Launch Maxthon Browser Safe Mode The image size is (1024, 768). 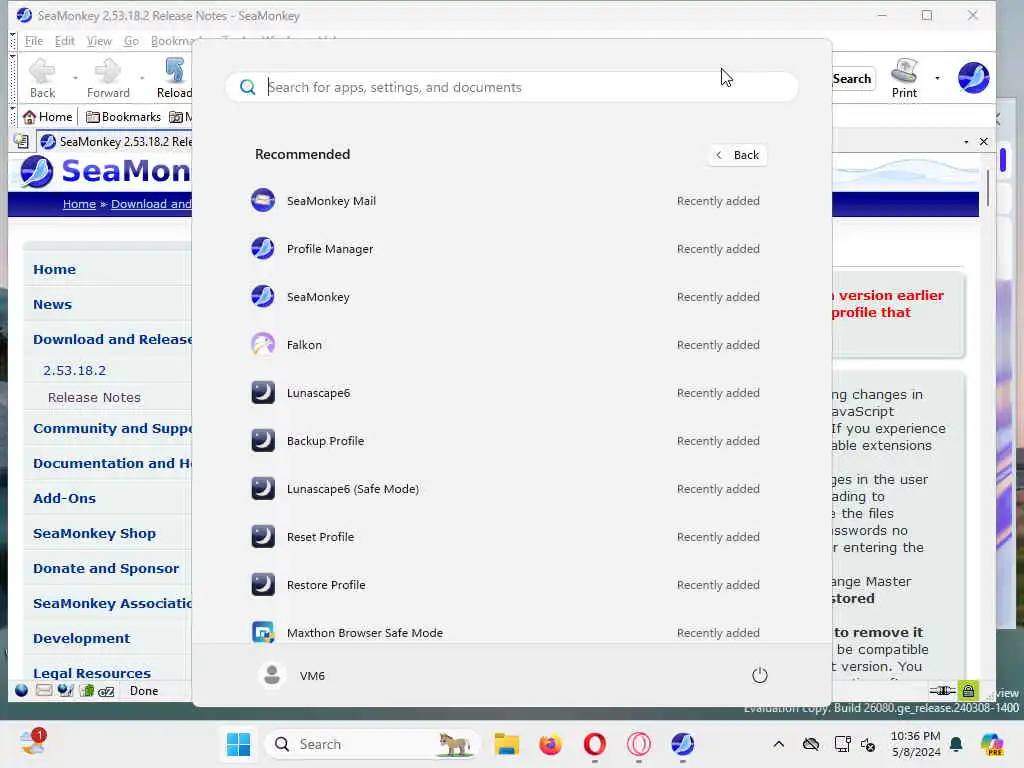pos(507,632)
